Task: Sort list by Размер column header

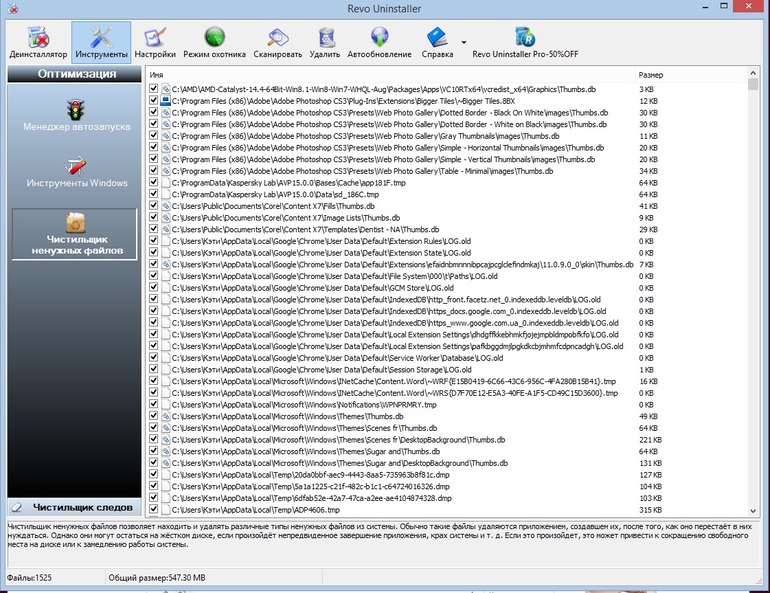Action: click(x=690, y=75)
